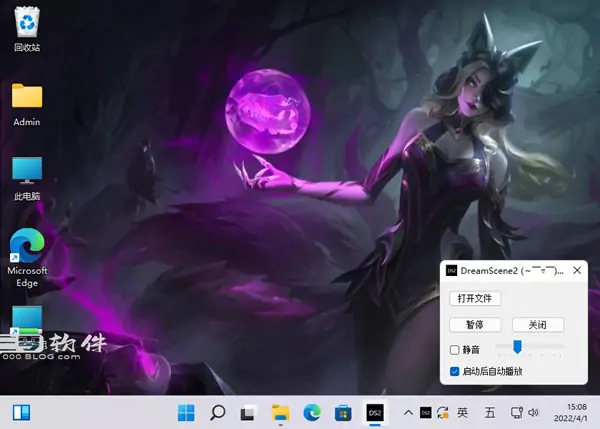
Task: Select Microsoft Edge desktop shortcut
Action: click(x=27, y=257)
